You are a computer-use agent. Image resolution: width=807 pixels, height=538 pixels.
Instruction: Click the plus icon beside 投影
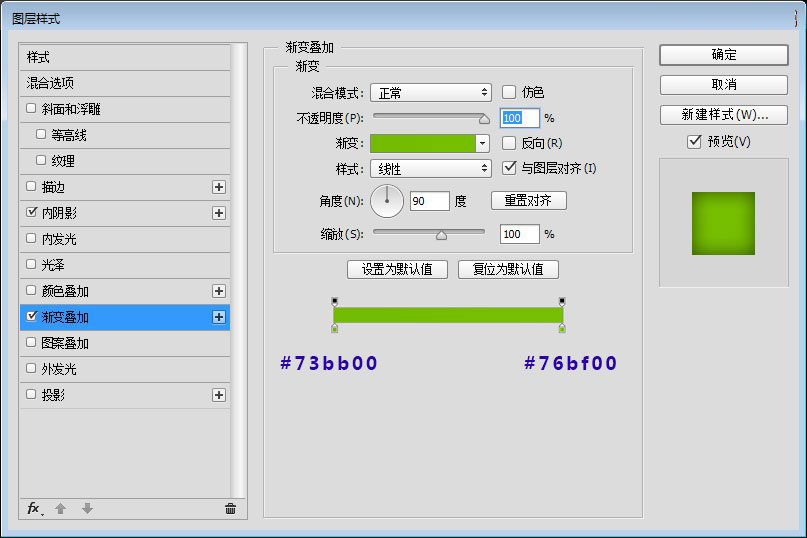click(219, 395)
